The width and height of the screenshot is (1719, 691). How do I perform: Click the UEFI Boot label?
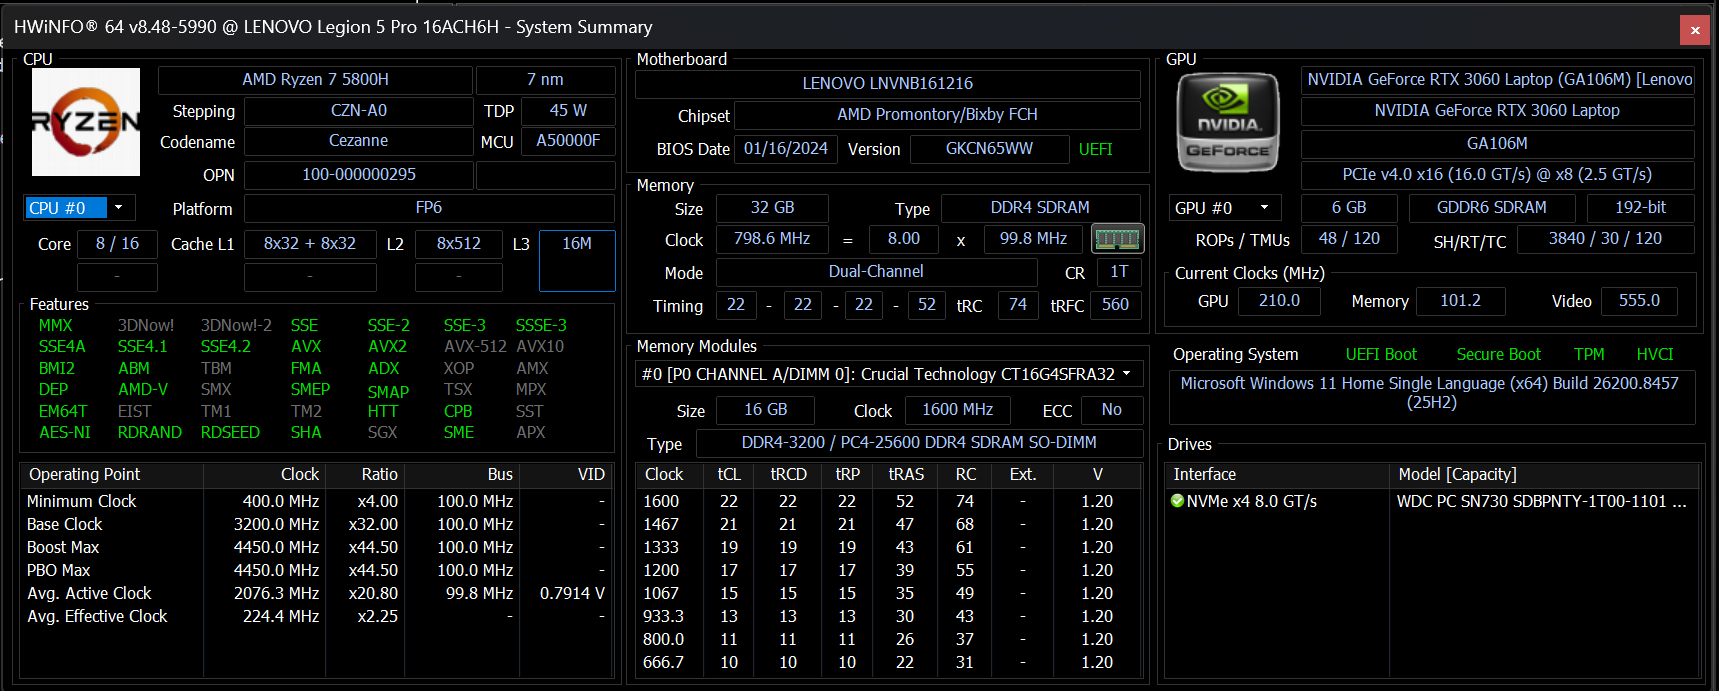tap(1381, 354)
